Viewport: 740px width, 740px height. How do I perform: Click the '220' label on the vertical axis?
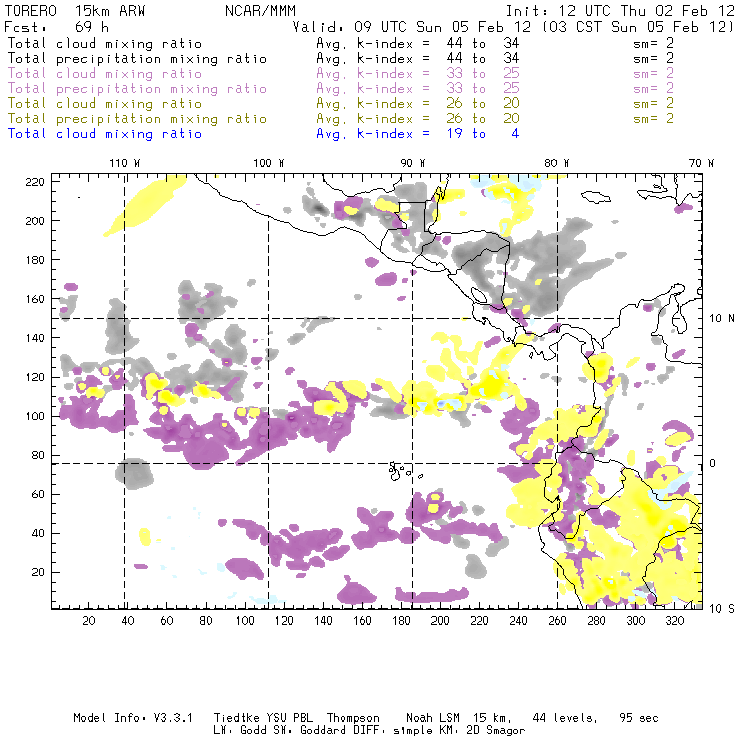coord(35,182)
